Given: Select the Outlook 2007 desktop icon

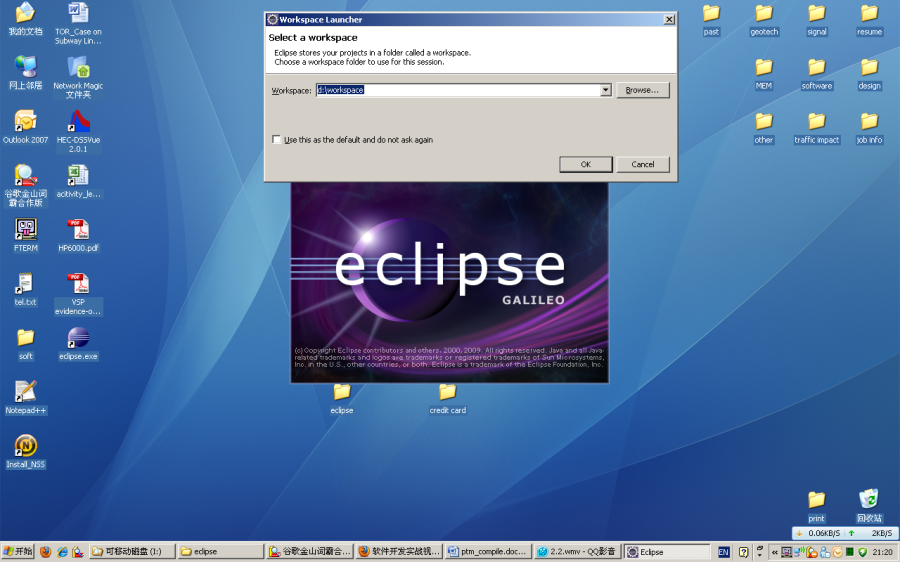Looking at the screenshot, I should (x=25, y=127).
